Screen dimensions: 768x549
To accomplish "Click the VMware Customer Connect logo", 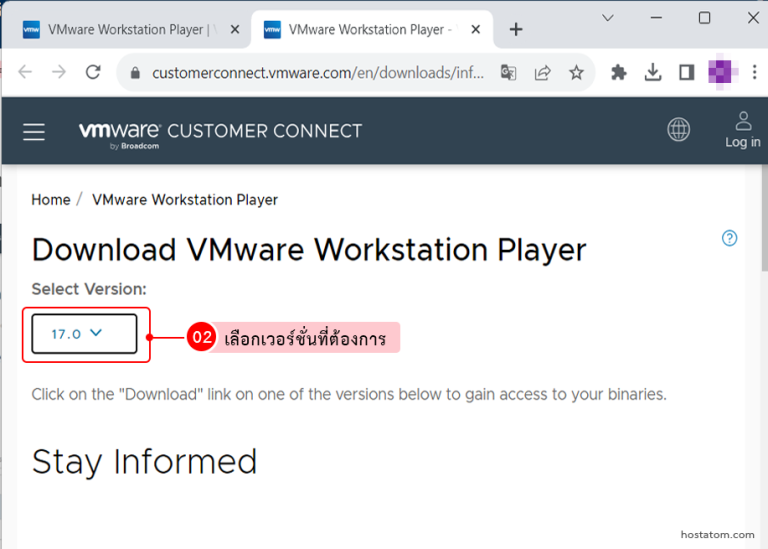I will pyautogui.click(x=220, y=134).
